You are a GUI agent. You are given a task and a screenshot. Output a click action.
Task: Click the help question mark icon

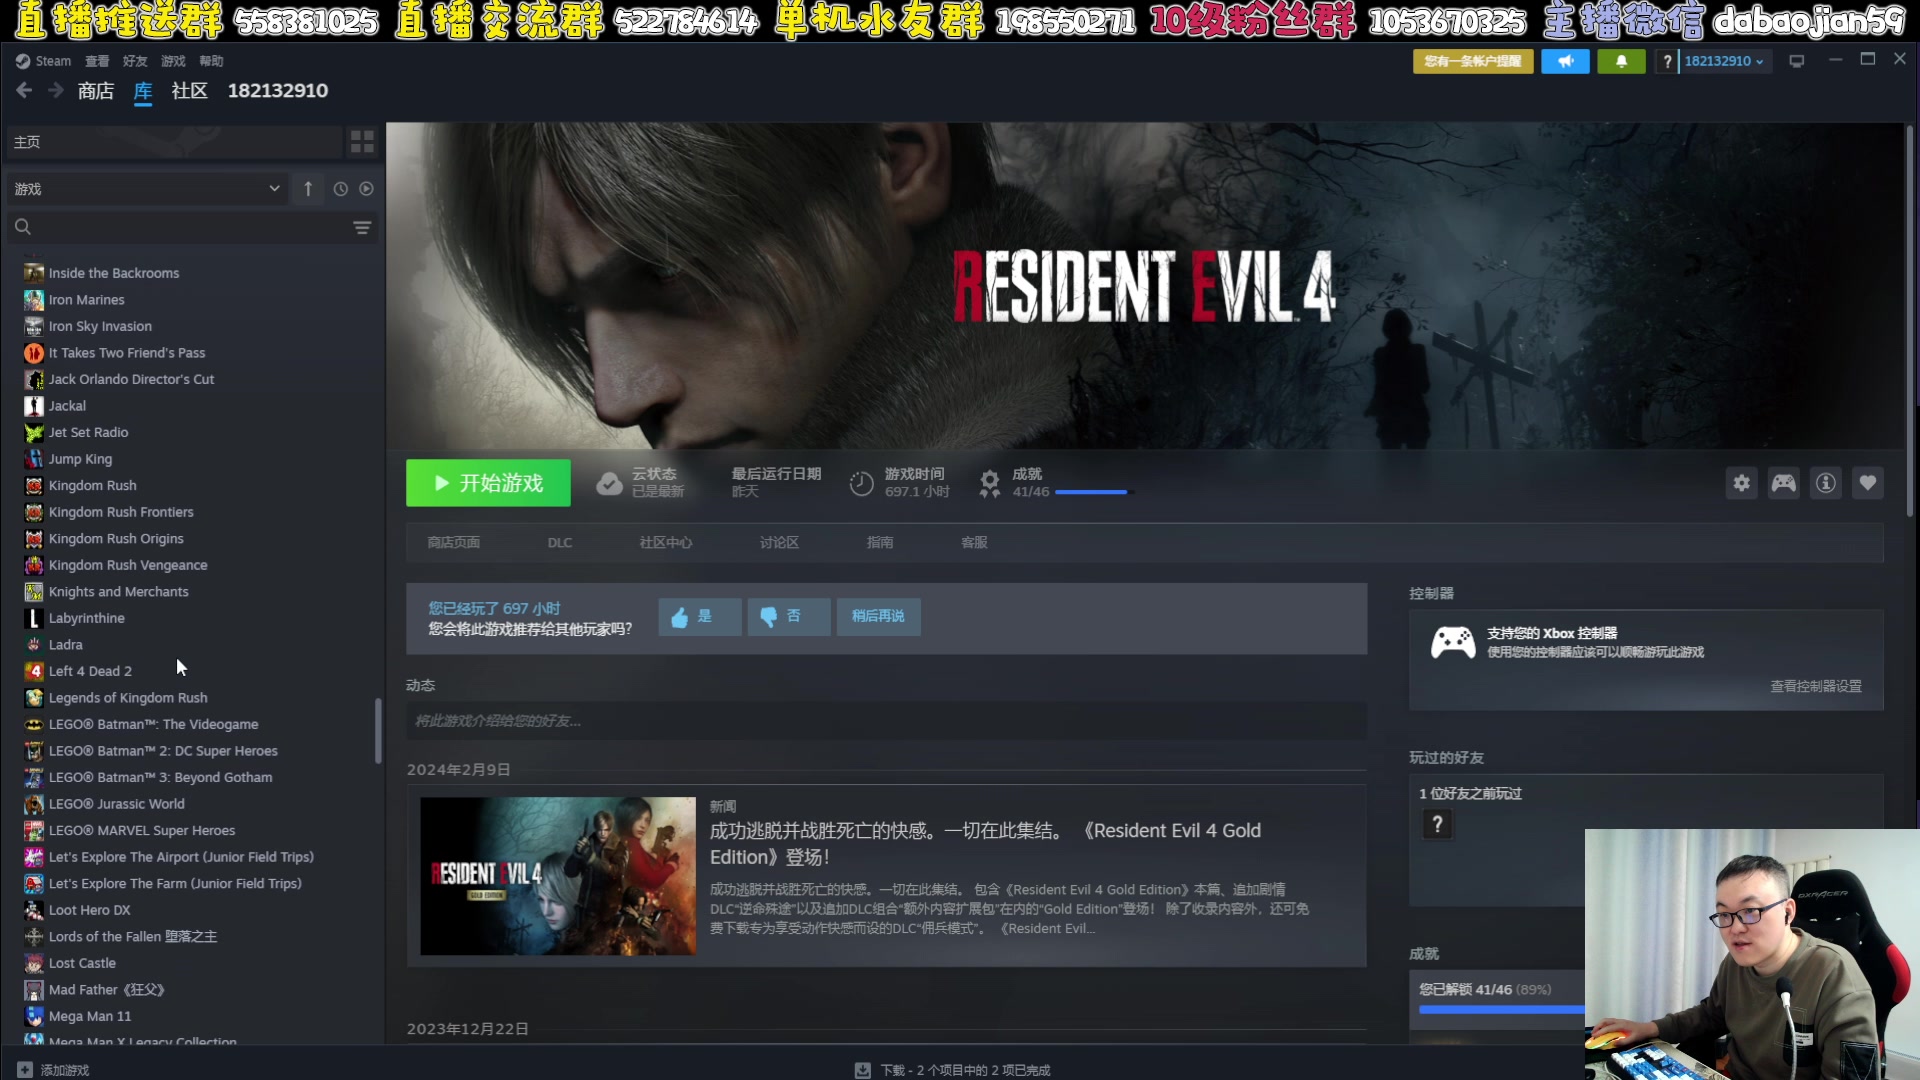point(1667,61)
